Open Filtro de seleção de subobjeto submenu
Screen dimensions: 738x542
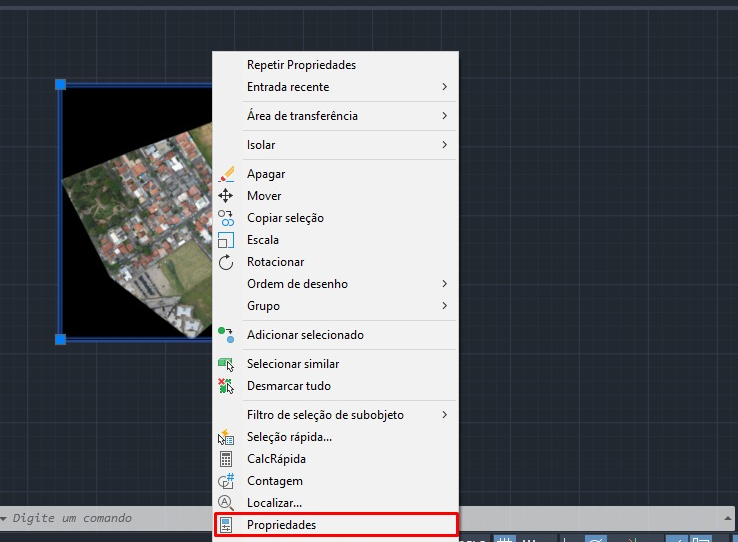coord(336,415)
